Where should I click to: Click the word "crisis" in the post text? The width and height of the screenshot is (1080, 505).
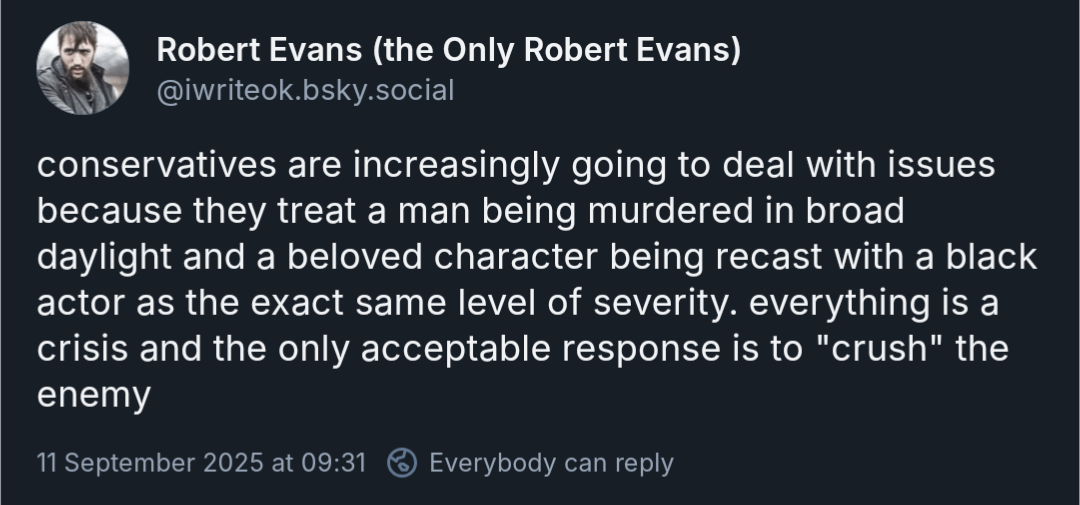(x=82, y=349)
